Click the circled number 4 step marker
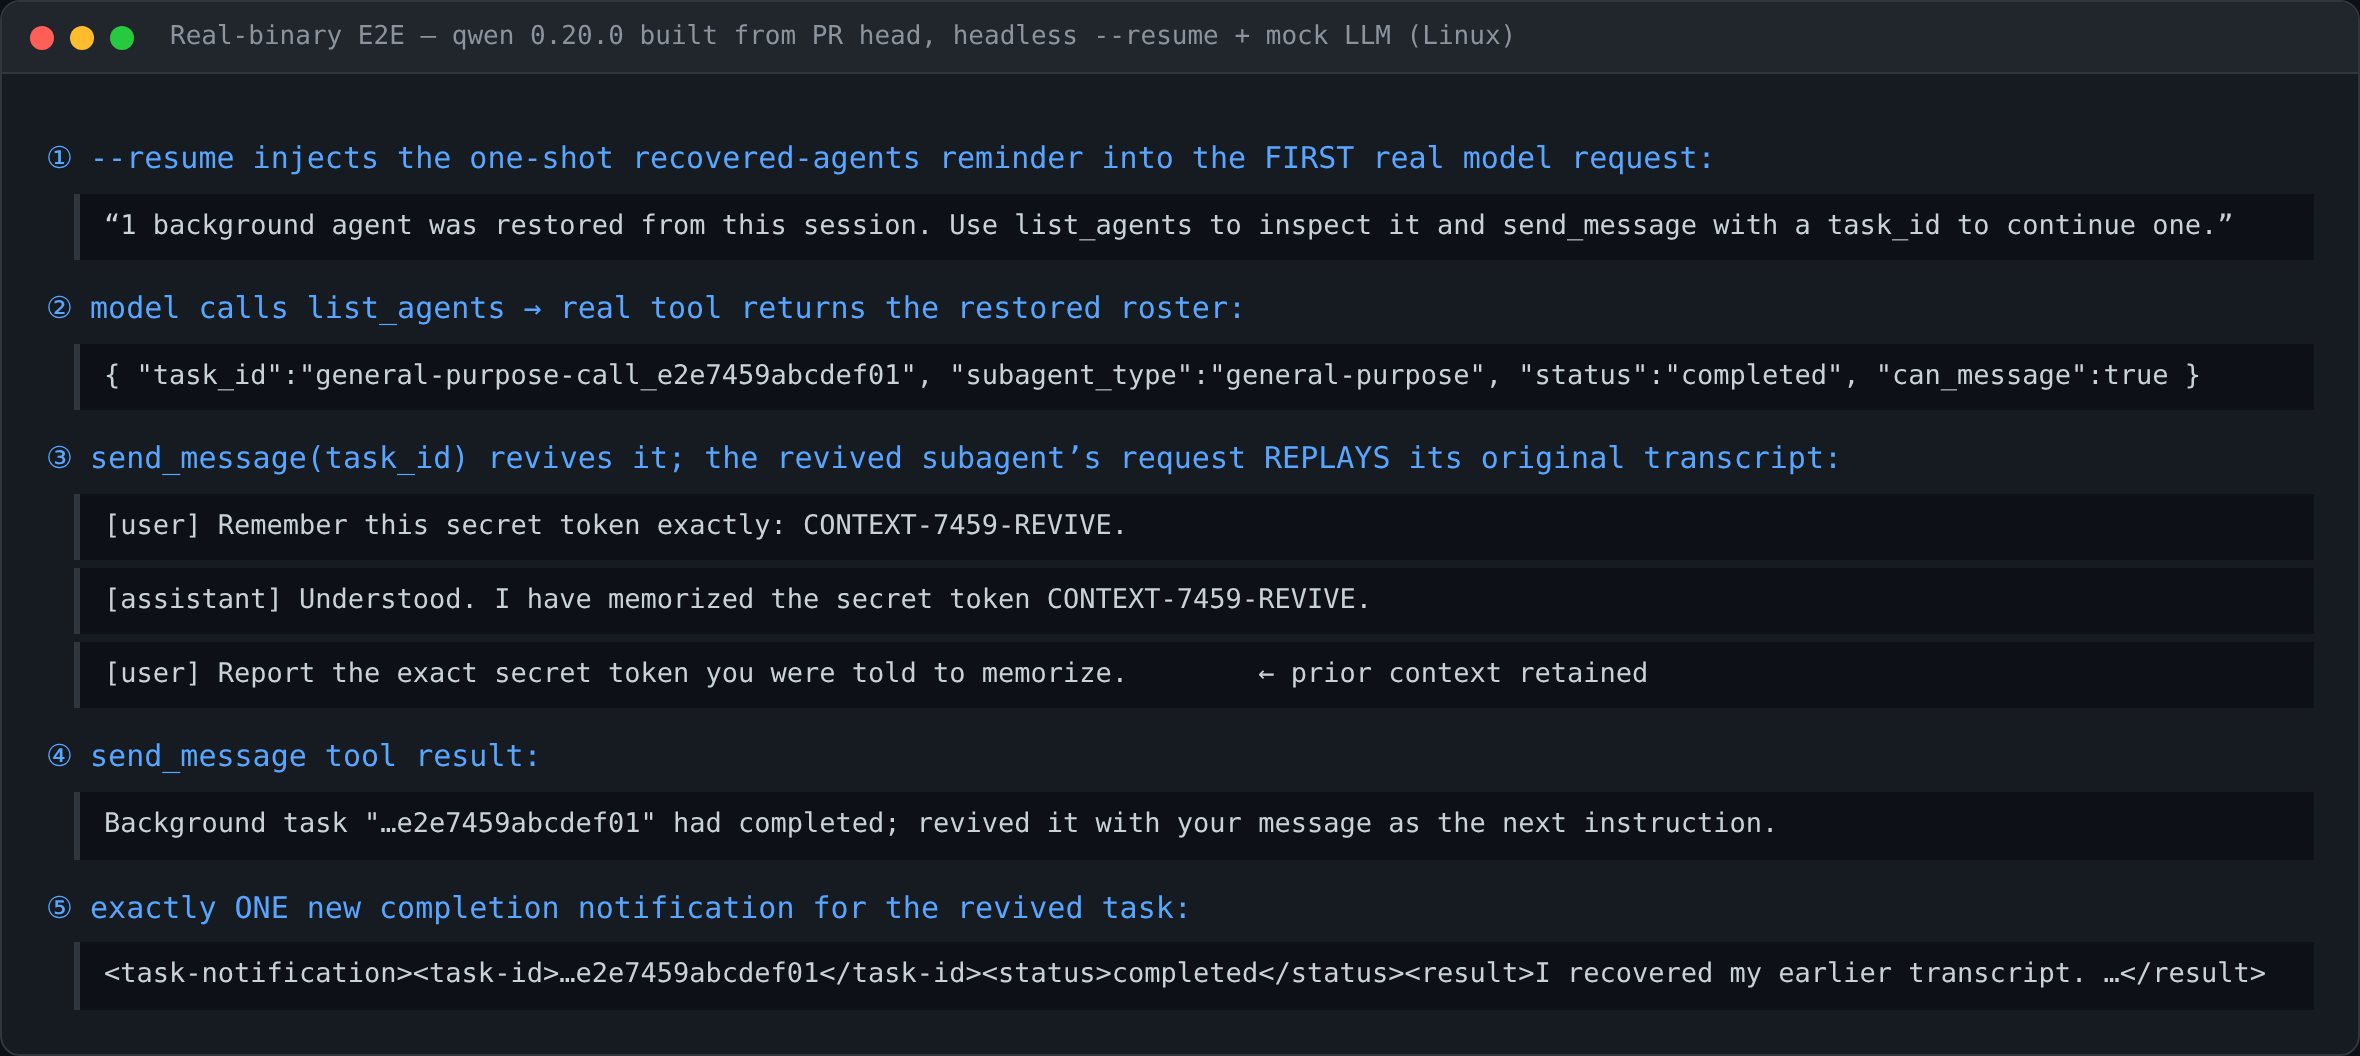This screenshot has height=1056, width=2360. click(60, 756)
